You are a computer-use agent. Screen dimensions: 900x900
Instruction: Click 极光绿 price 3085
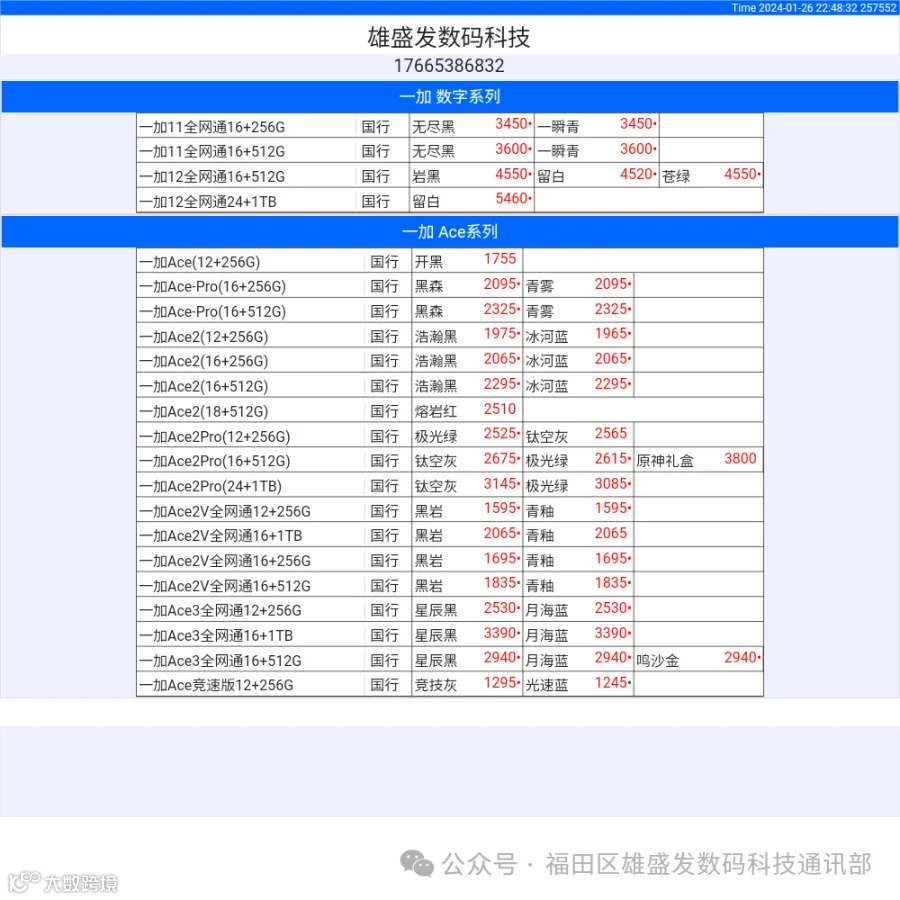pos(611,483)
